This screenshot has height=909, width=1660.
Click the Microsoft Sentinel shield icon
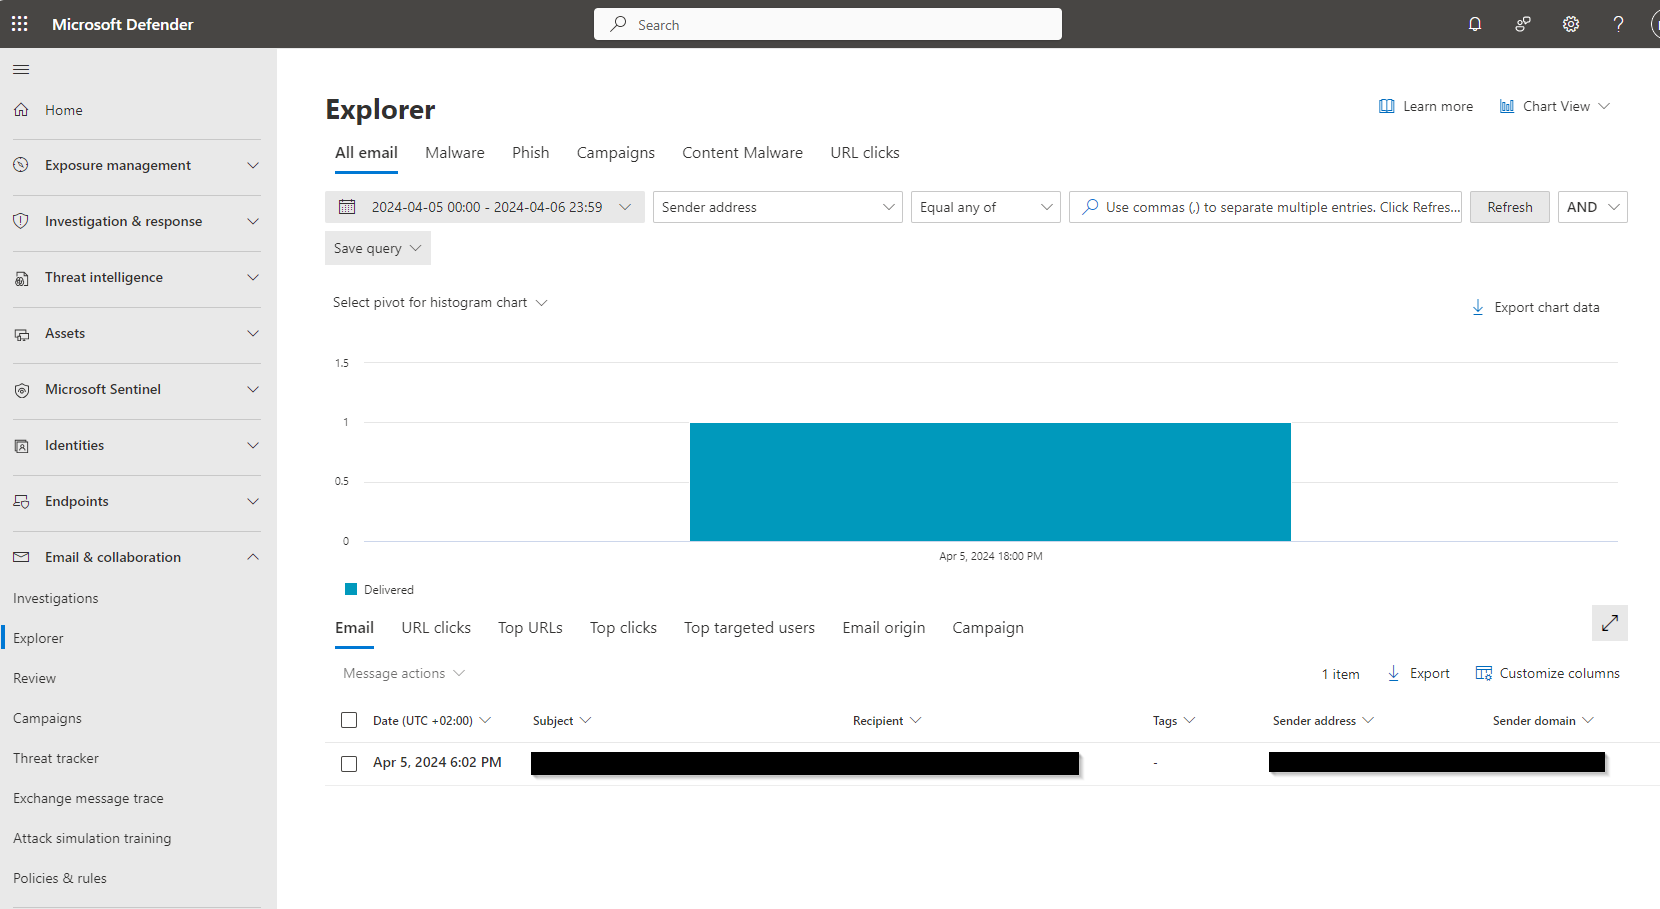[x=21, y=390]
